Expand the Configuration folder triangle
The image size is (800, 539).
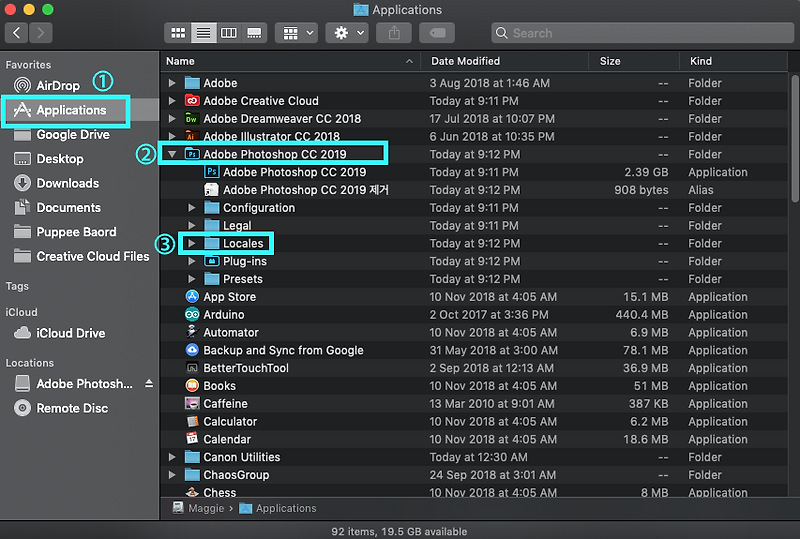coord(192,208)
